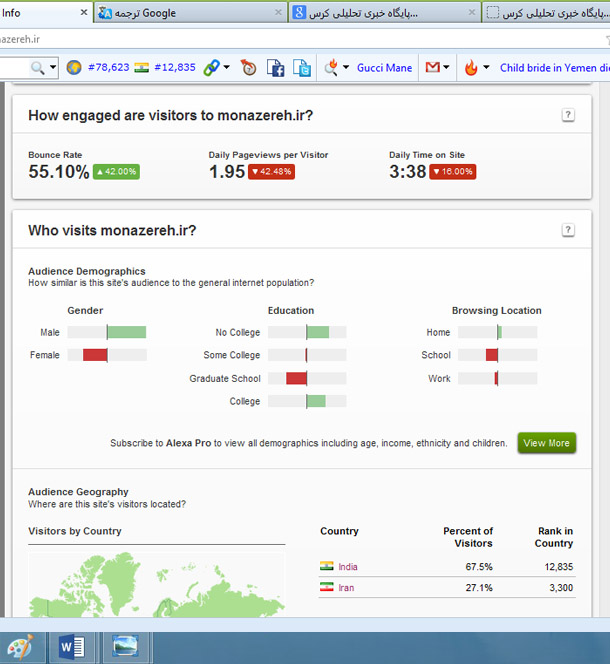Screen dimensions: 610x664
Task: Click the hot searches magnifier flame icon
Action: [x=331, y=67]
